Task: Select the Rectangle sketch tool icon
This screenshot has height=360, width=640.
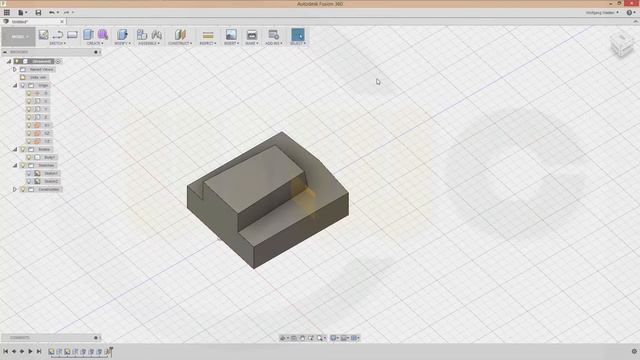Action: click(x=72, y=35)
